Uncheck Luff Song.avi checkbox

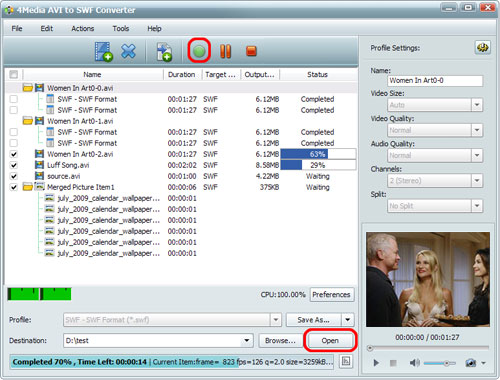point(14,165)
